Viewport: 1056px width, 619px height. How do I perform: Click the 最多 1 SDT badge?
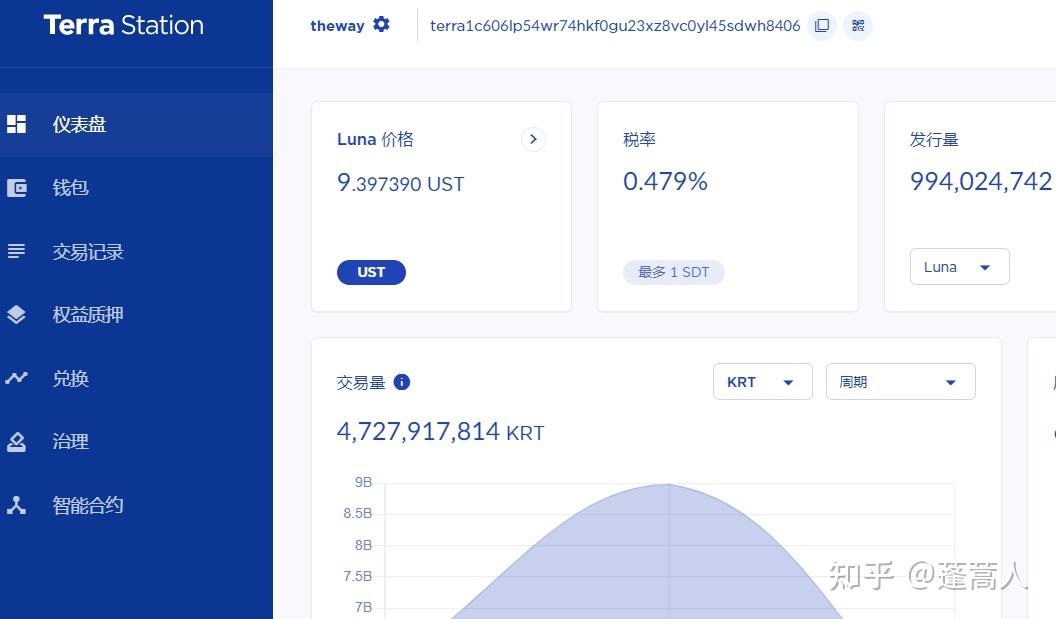673,272
